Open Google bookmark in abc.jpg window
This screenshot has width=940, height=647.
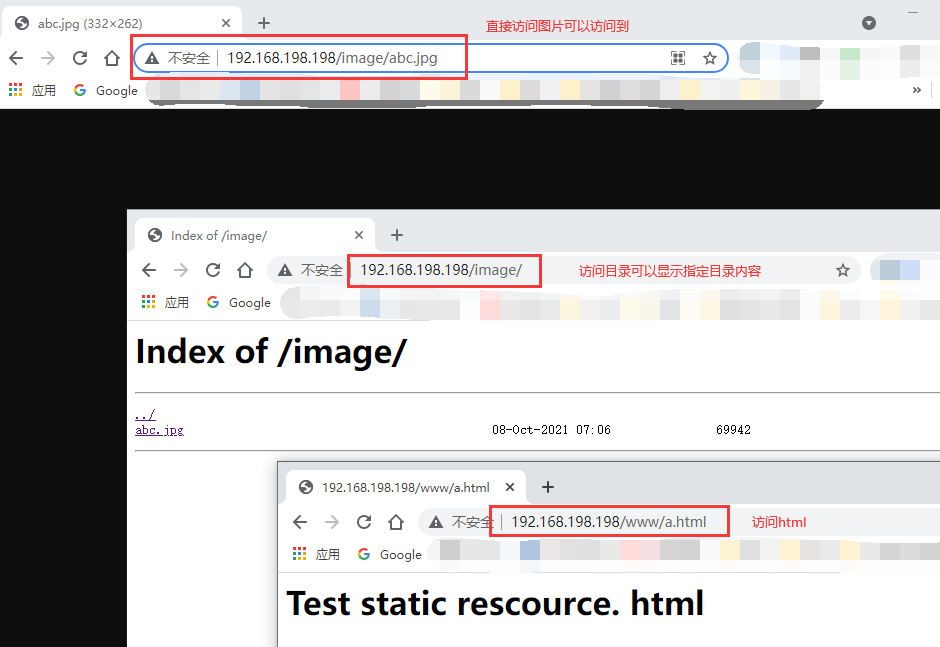(106, 91)
